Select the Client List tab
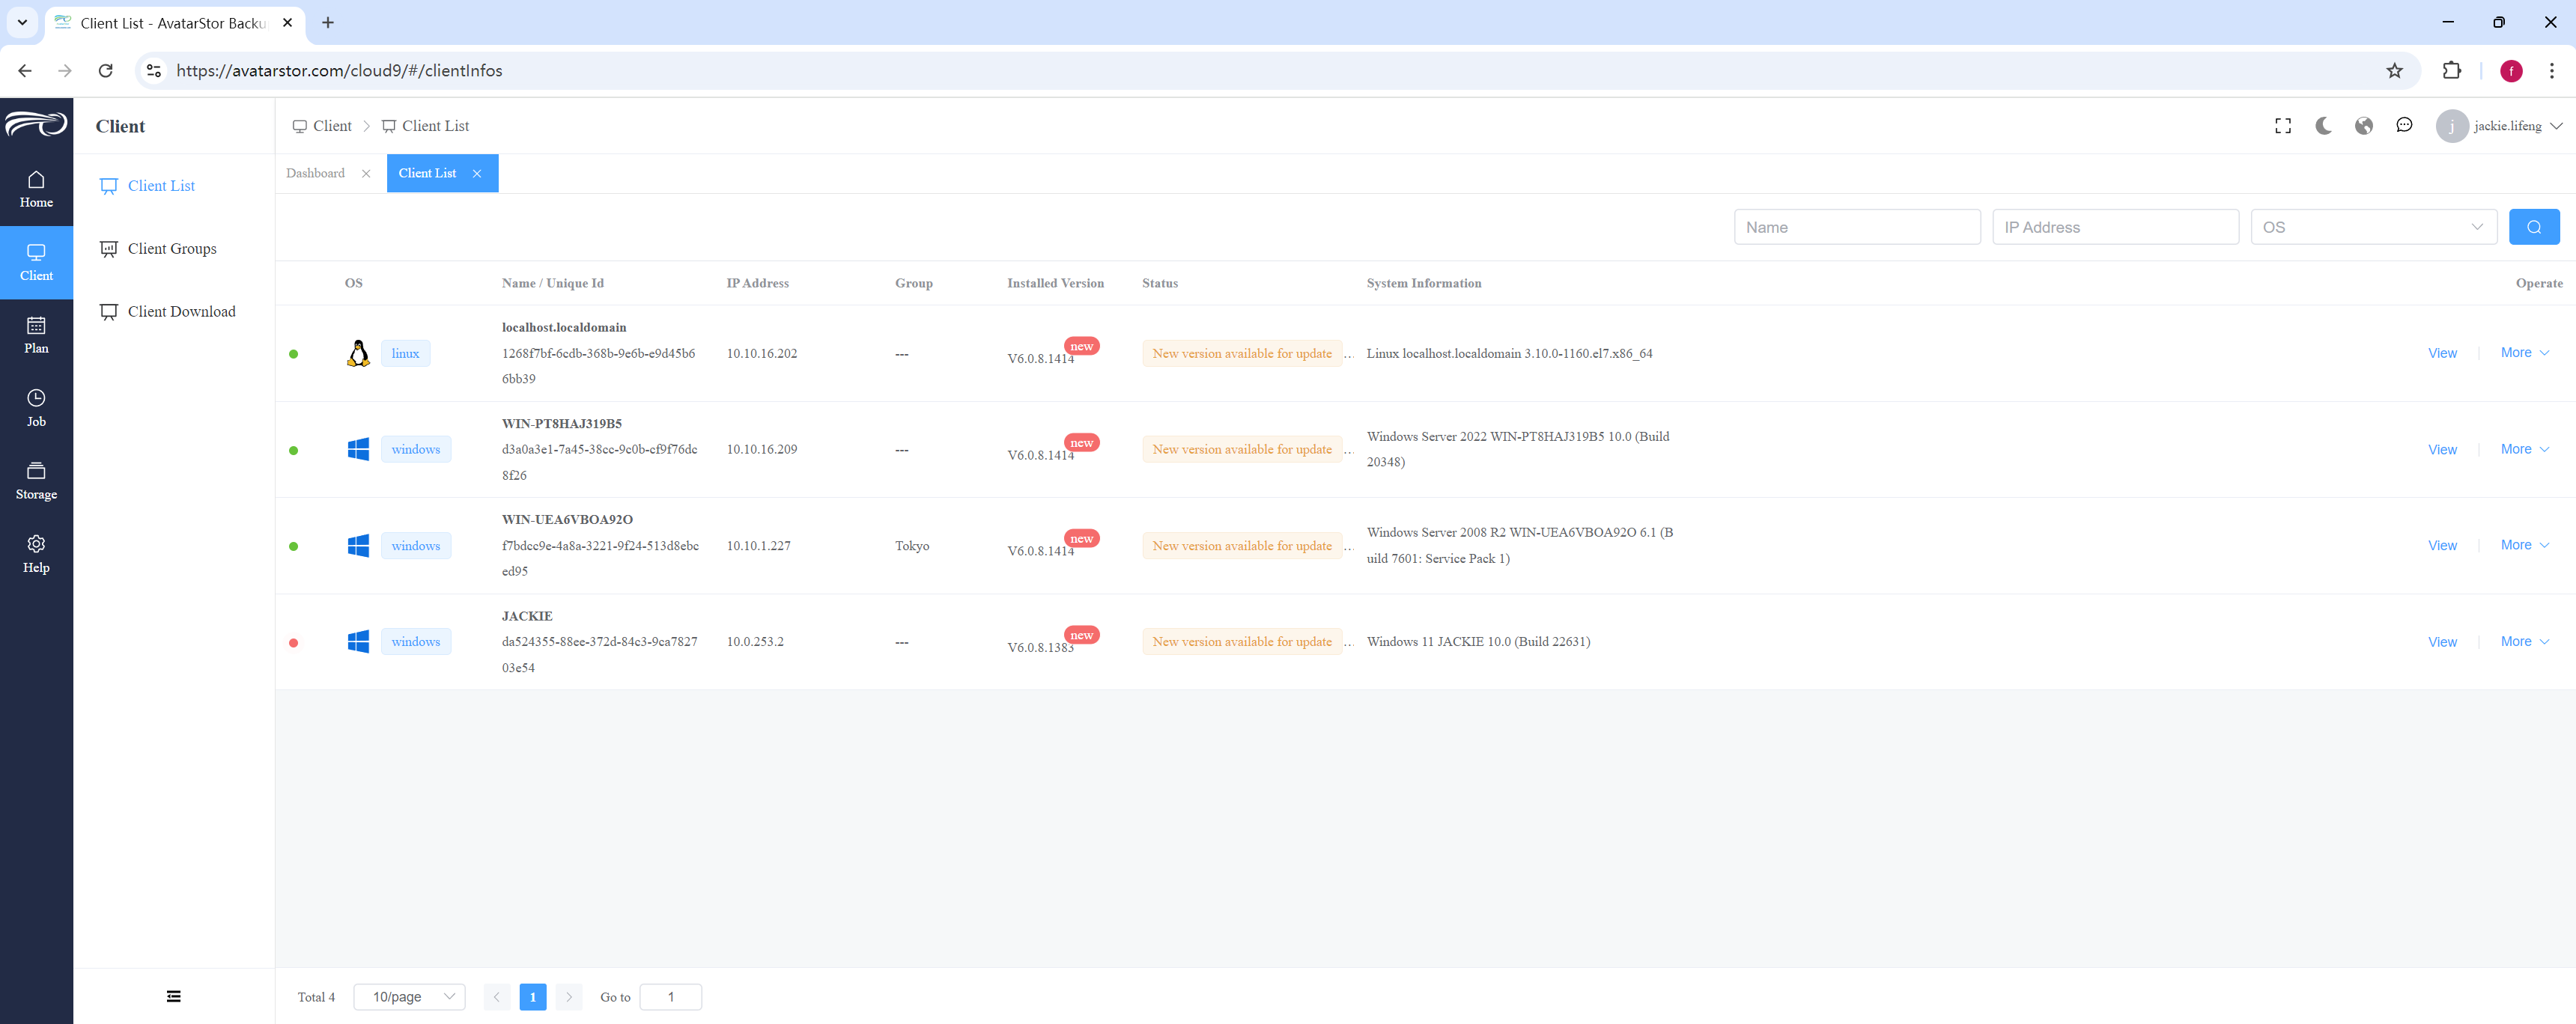 427,173
